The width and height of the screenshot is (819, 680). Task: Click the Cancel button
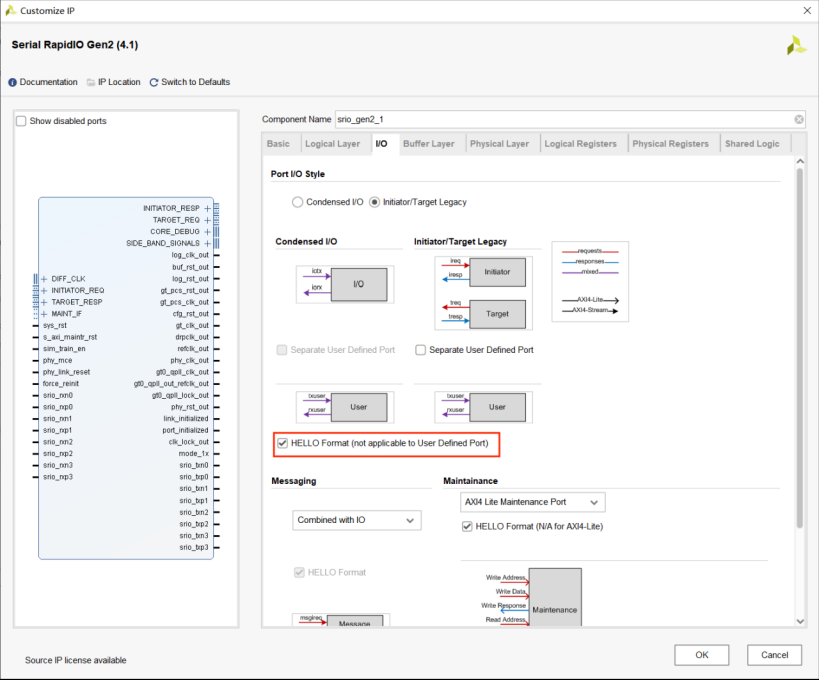click(x=774, y=655)
